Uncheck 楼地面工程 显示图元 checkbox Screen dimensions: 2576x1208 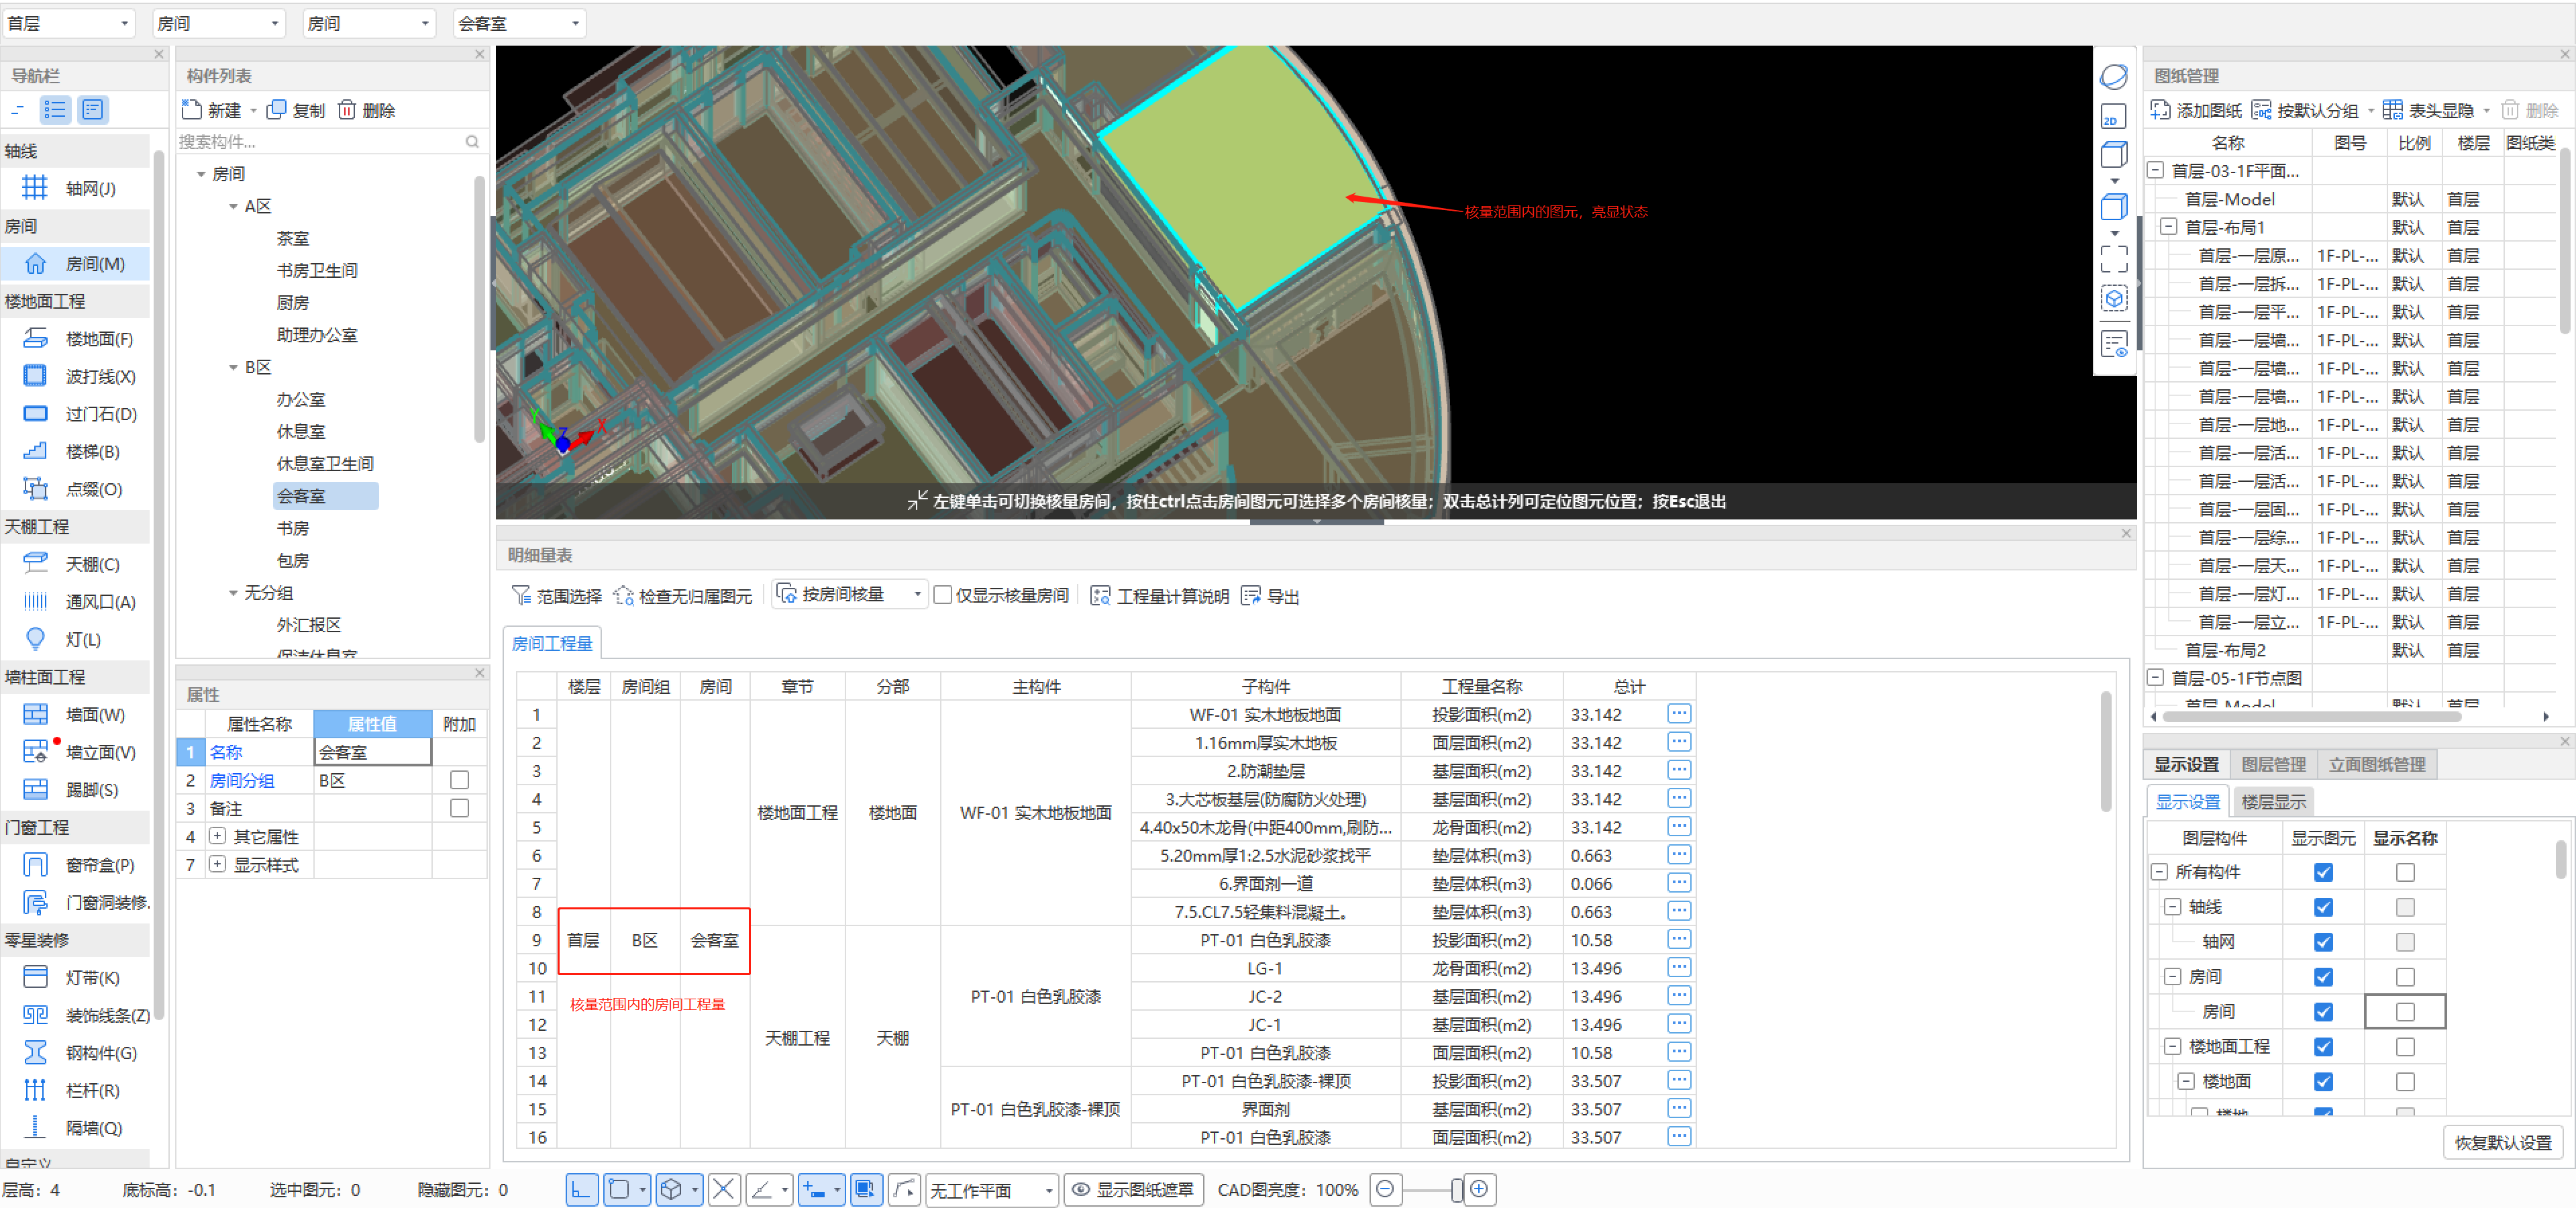click(2323, 1046)
